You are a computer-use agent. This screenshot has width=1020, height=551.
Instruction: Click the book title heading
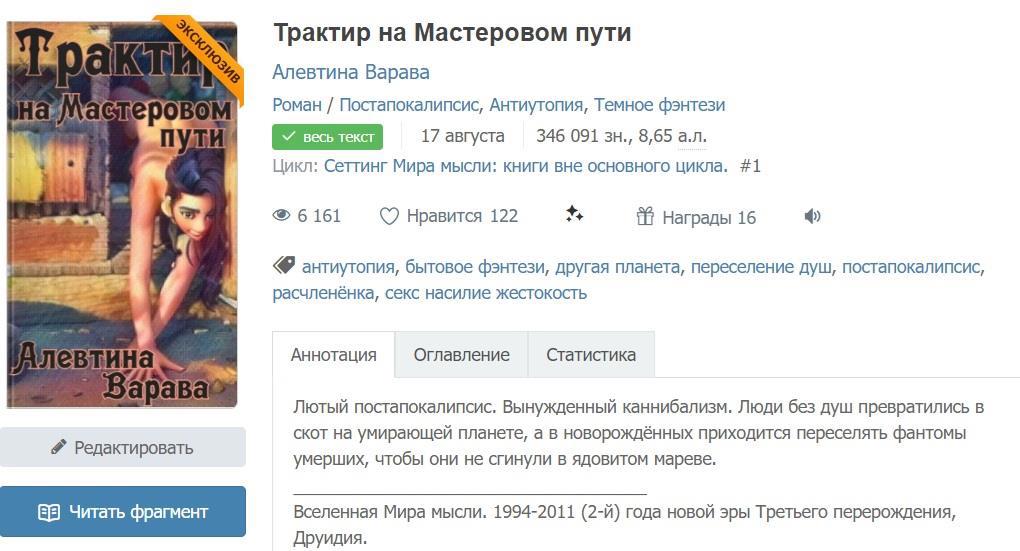(452, 32)
